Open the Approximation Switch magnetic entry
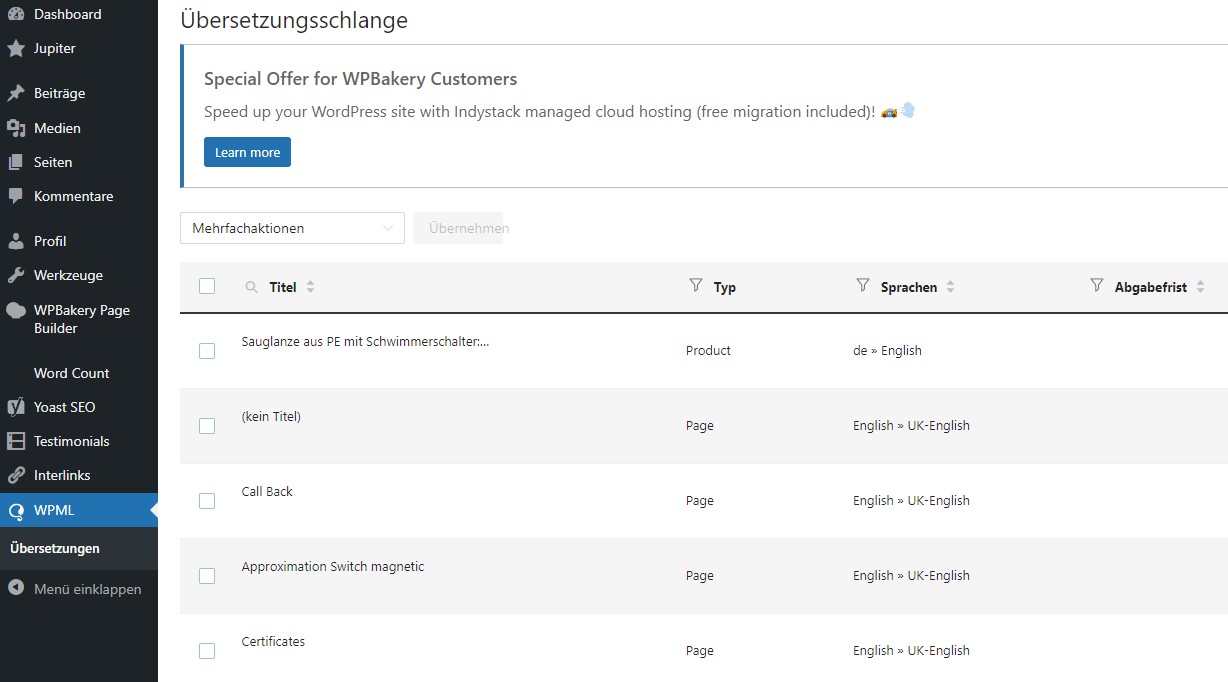 pos(332,566)
